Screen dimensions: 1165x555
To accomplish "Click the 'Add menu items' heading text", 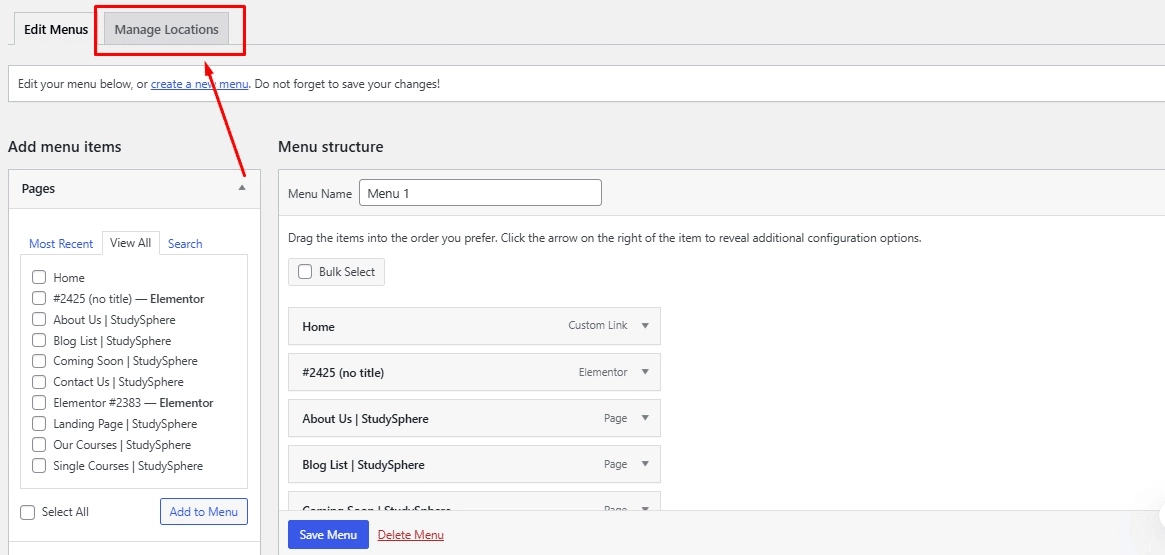I will pyautogui.click(x=65, y=147).
